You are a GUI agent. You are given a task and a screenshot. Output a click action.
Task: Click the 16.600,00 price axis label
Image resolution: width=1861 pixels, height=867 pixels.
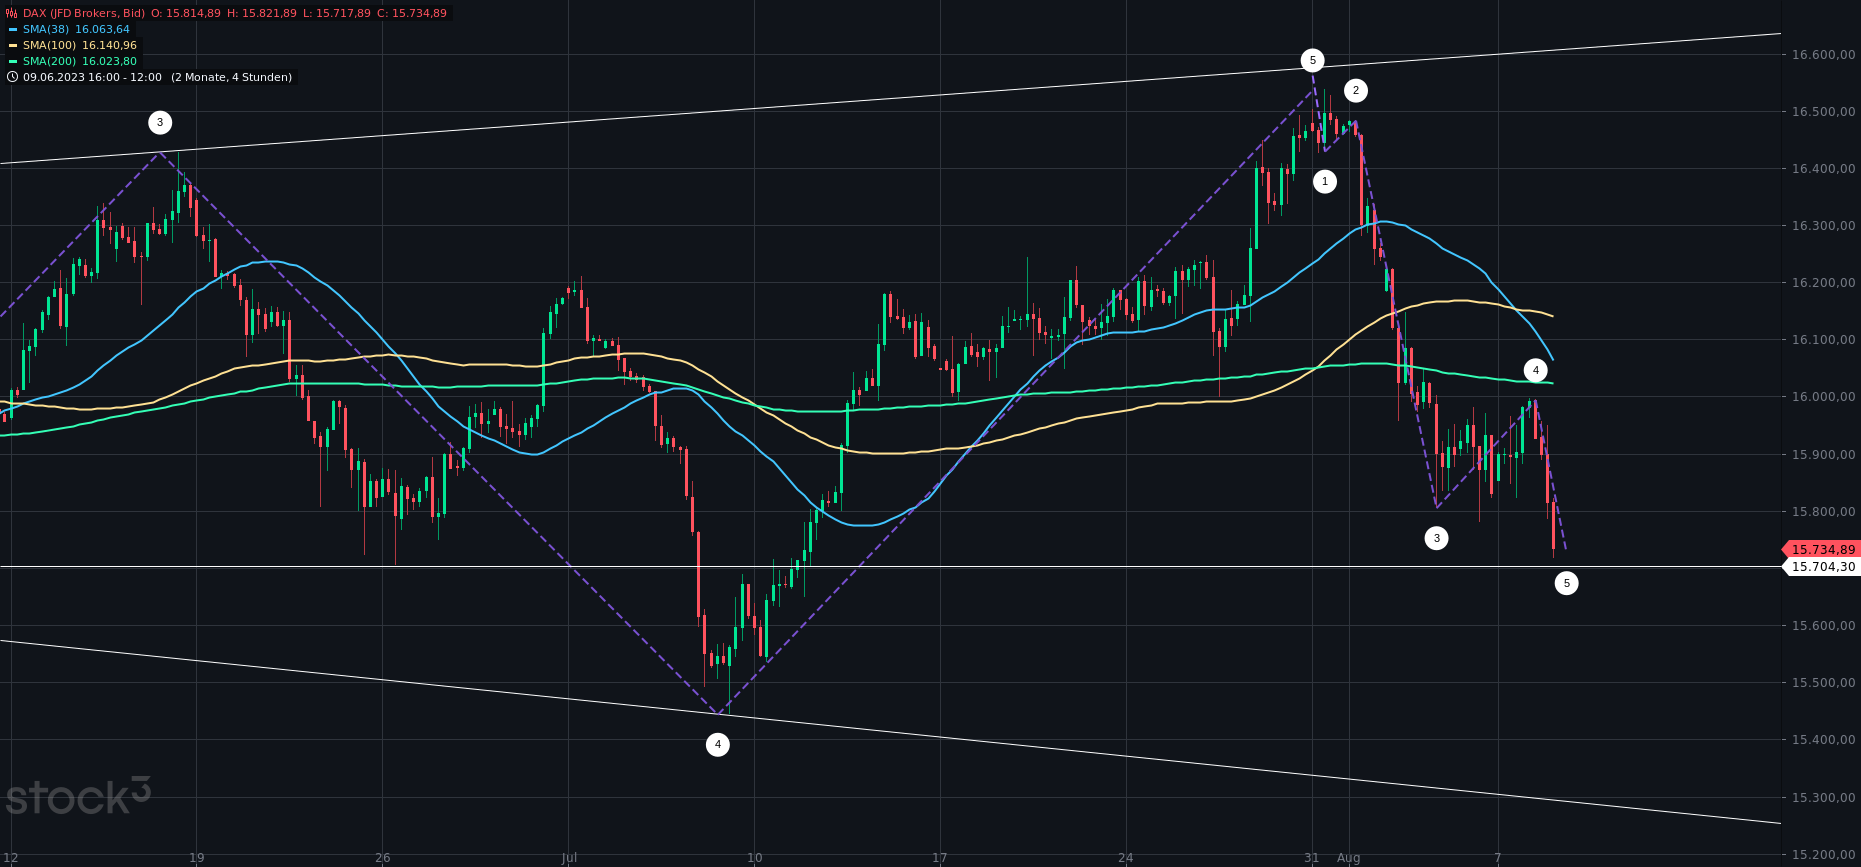click(x=1824, y=54)
